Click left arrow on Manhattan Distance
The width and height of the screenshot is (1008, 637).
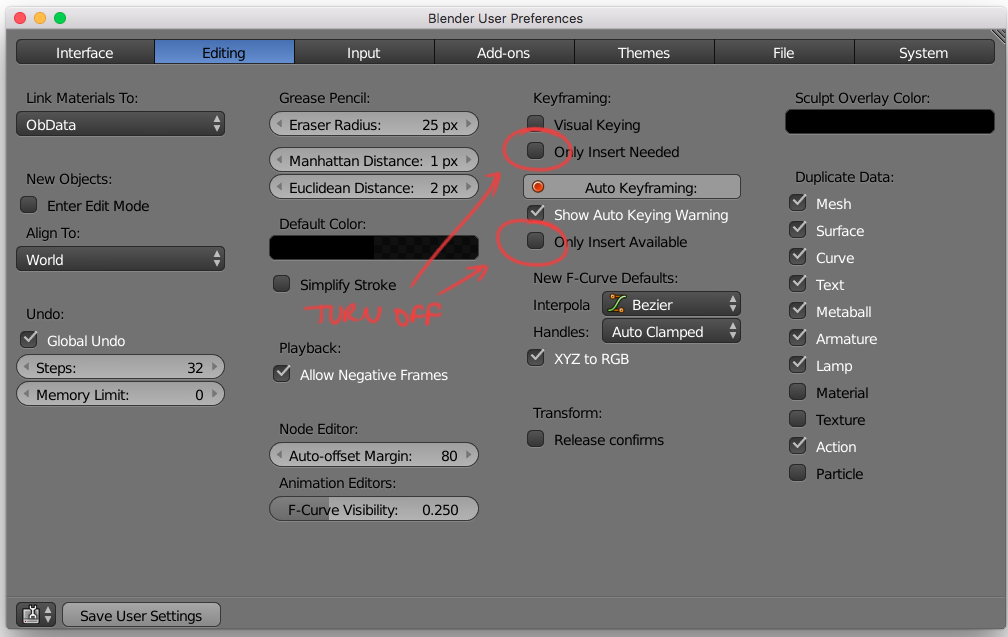[279, 160]
